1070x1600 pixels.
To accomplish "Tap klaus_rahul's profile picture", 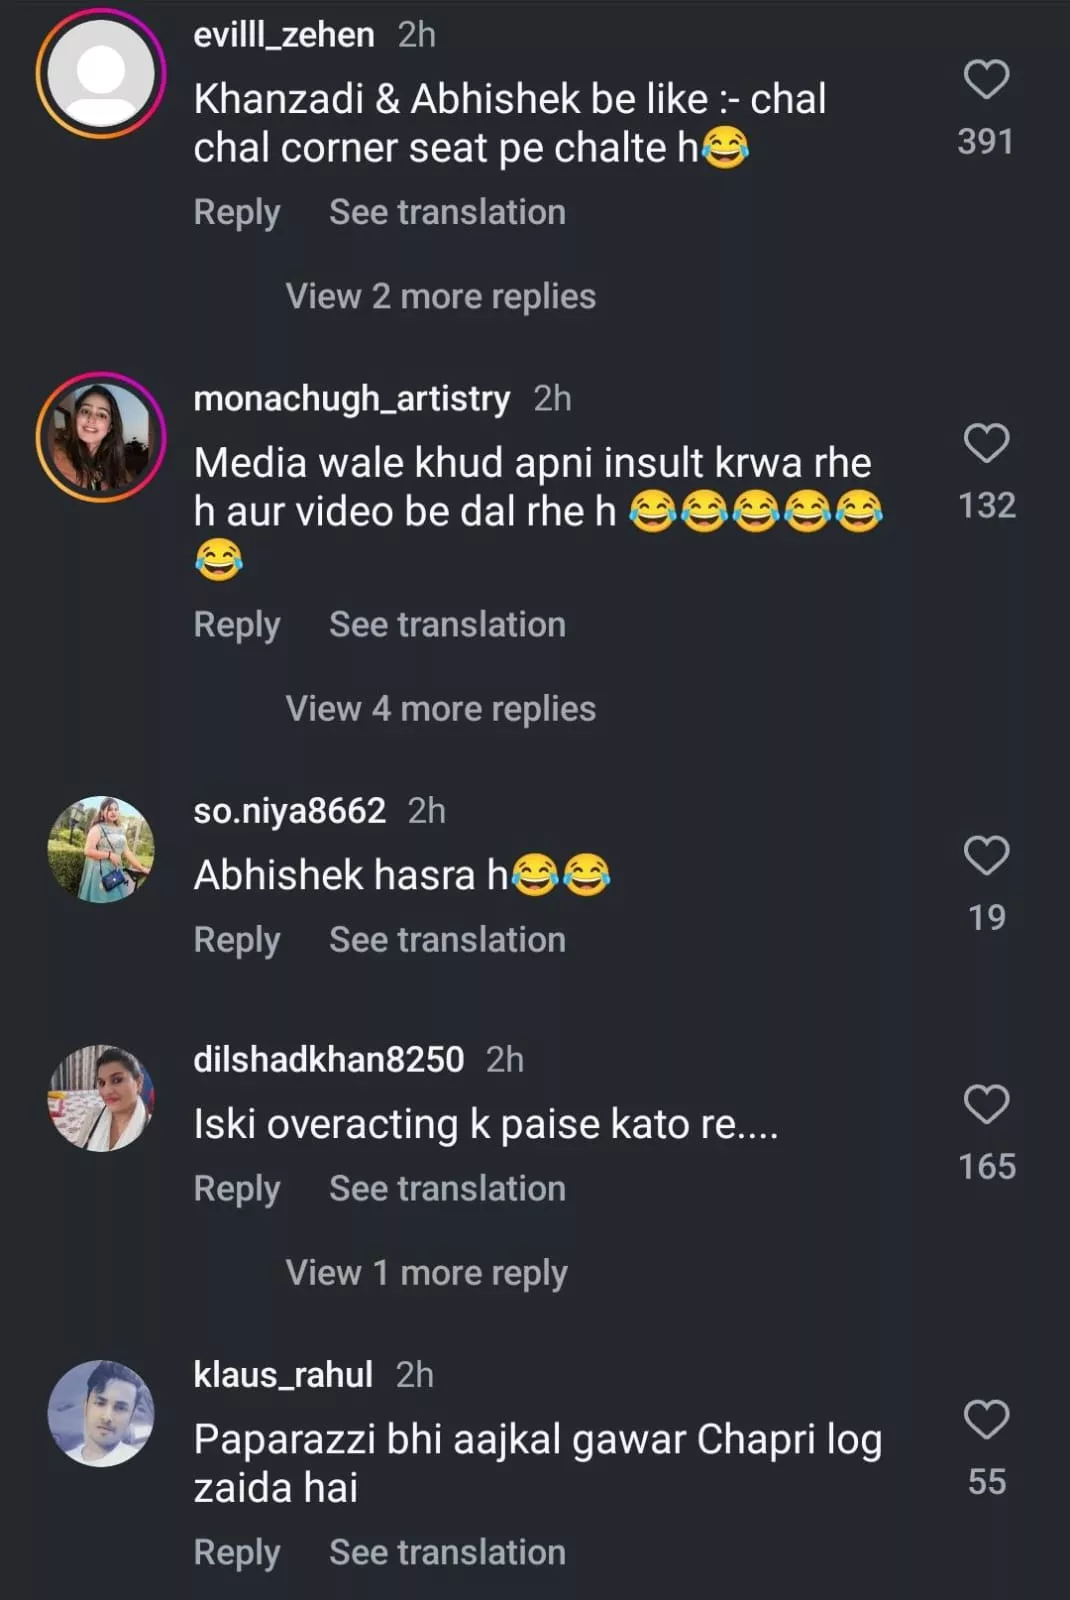I will (101, 1413).
